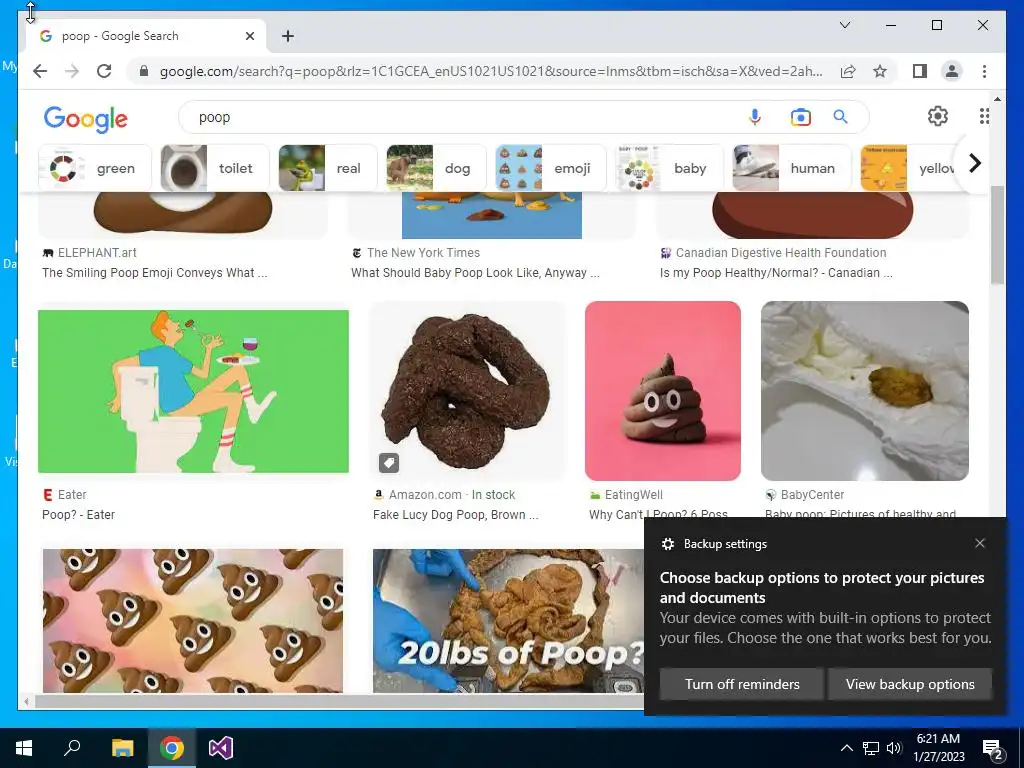Viewport: 1024px width, 768px height.
Task: Open the share this page icon
Action: click(x=848, y=71)
